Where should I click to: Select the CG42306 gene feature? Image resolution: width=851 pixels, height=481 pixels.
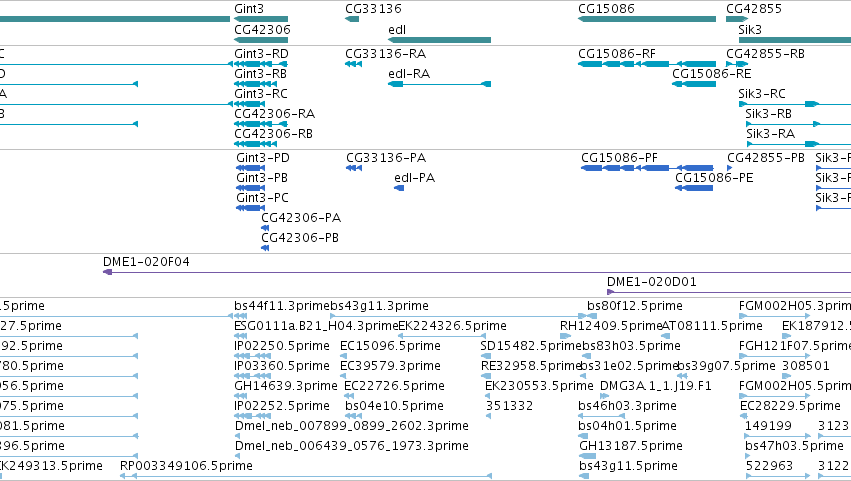tap(261, 40)
